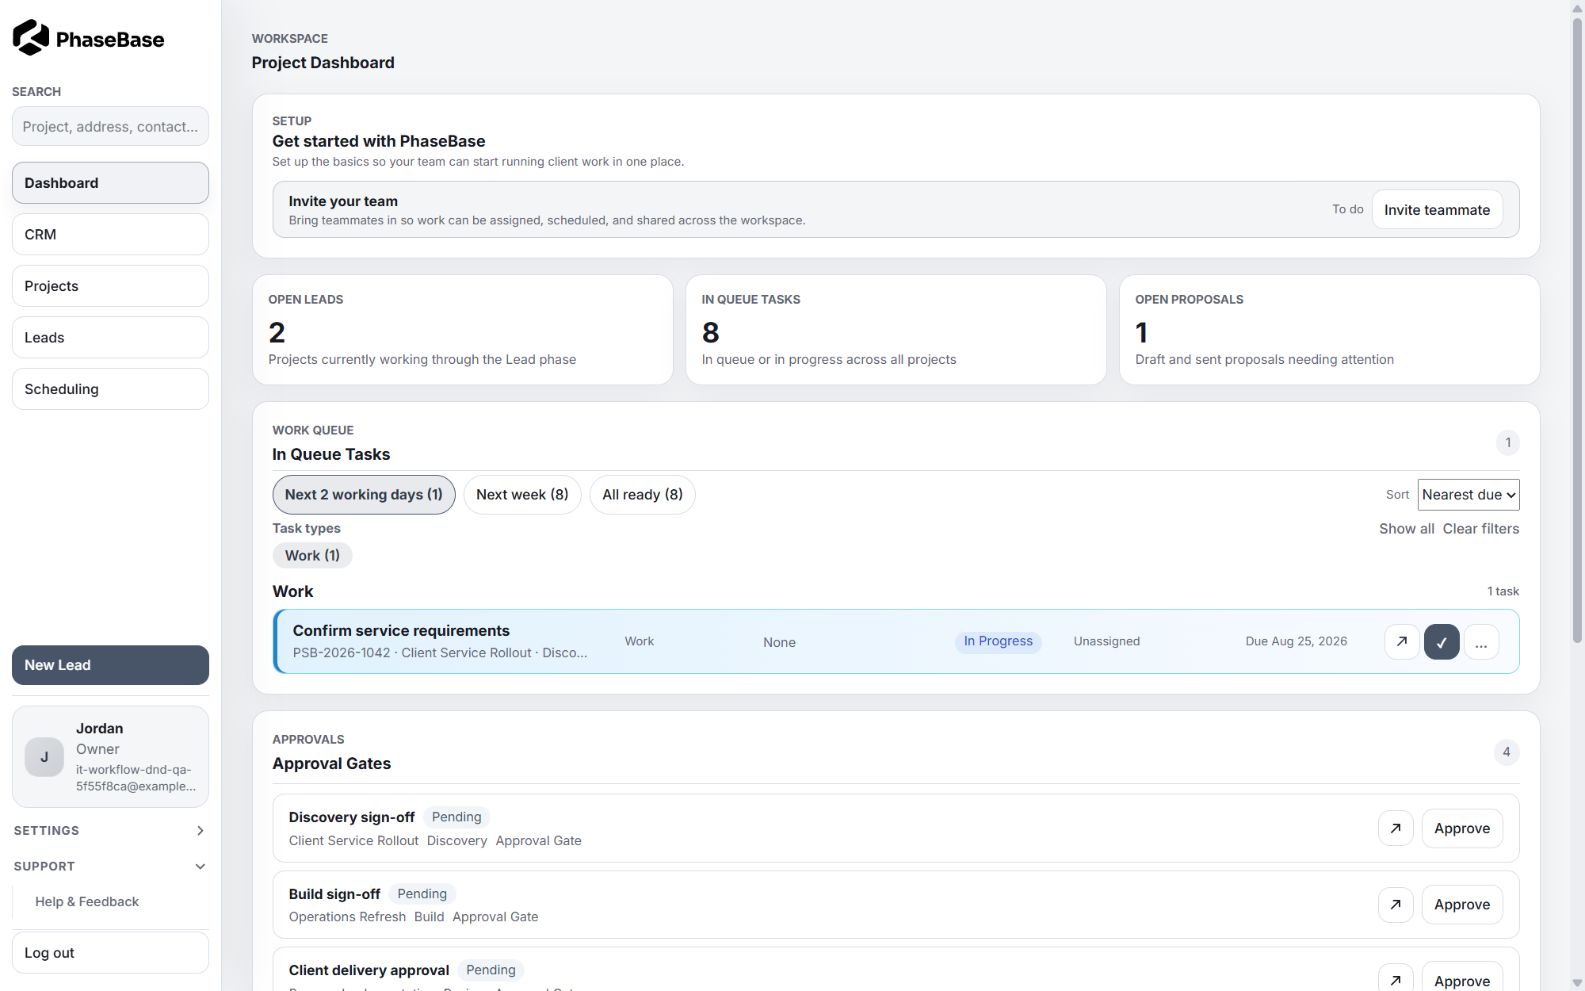Click the Jordan avatar J badge
The height and width of the screenshot is (991, 1585).
point(44,757)
